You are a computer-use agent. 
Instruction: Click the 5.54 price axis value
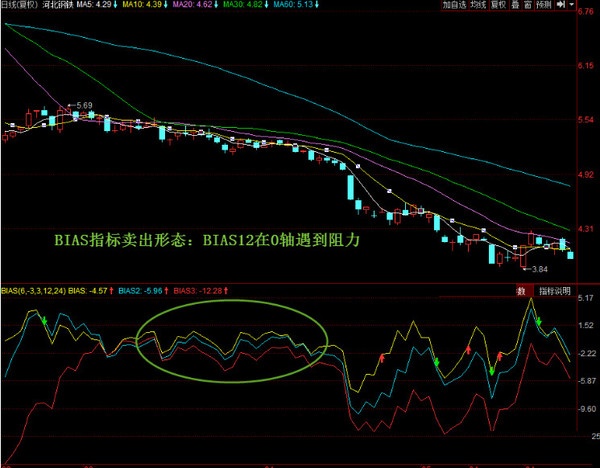click(x=585, y=120)
